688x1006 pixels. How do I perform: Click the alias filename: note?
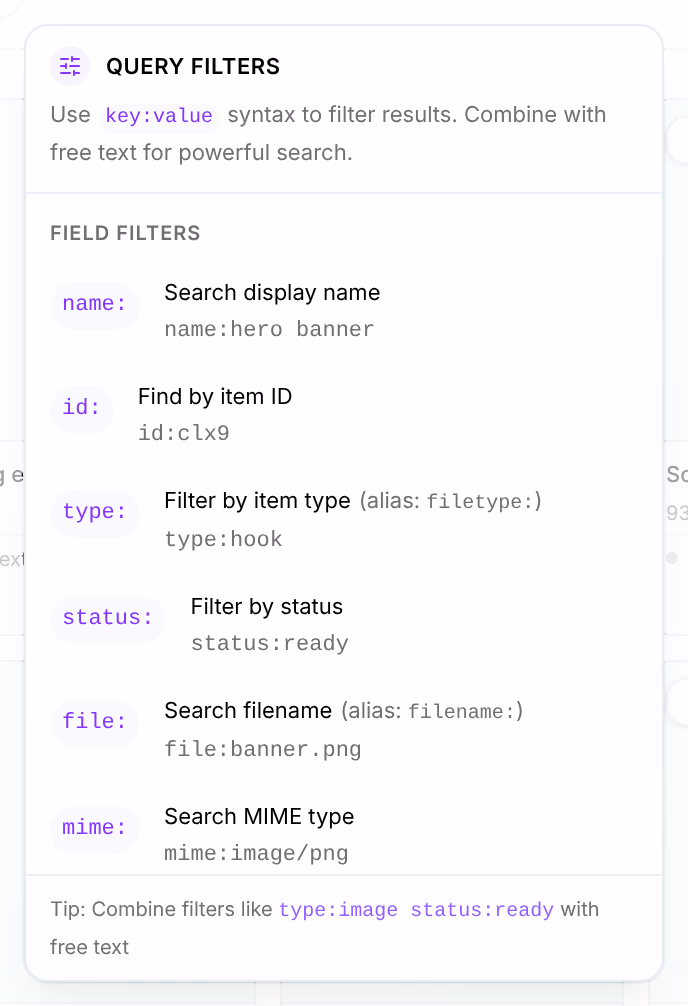(x=432, y=711)
